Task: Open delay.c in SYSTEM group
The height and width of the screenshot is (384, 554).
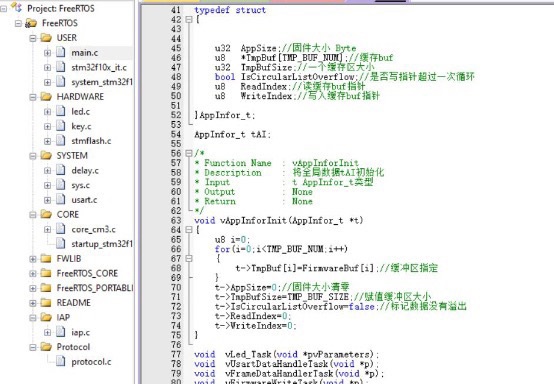Action: click(x=85, y=171)
